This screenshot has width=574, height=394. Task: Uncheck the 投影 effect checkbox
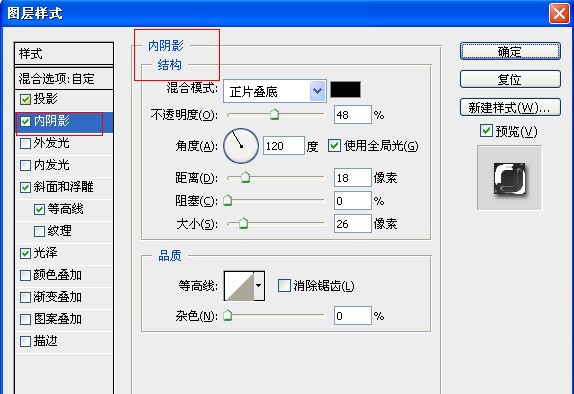coord(25,99)
